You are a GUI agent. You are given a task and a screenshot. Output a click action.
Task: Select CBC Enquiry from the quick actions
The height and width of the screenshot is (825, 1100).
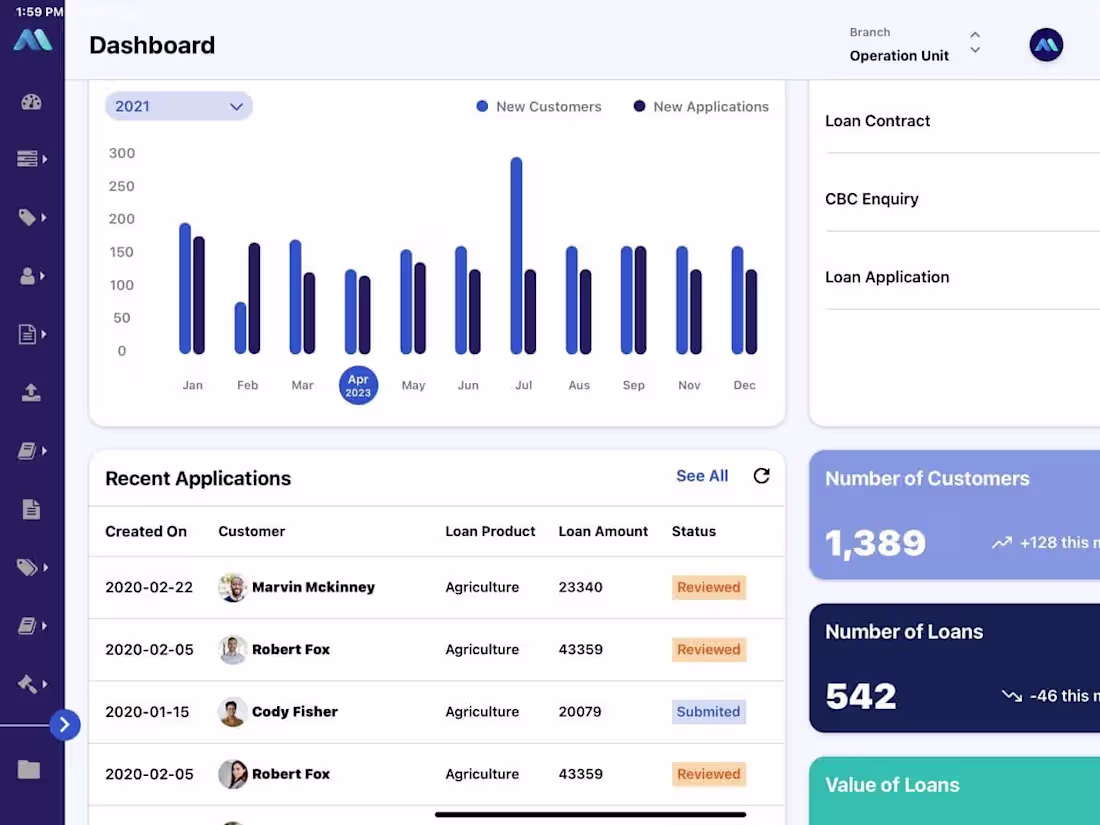click(871, 199)
